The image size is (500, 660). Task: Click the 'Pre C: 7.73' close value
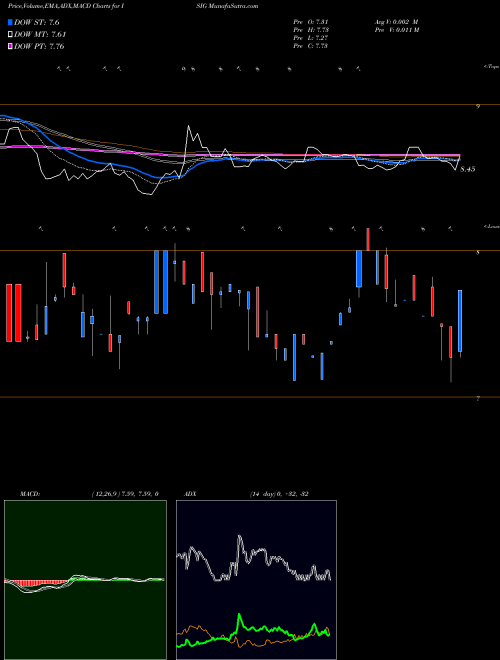[x=311, y=46]
